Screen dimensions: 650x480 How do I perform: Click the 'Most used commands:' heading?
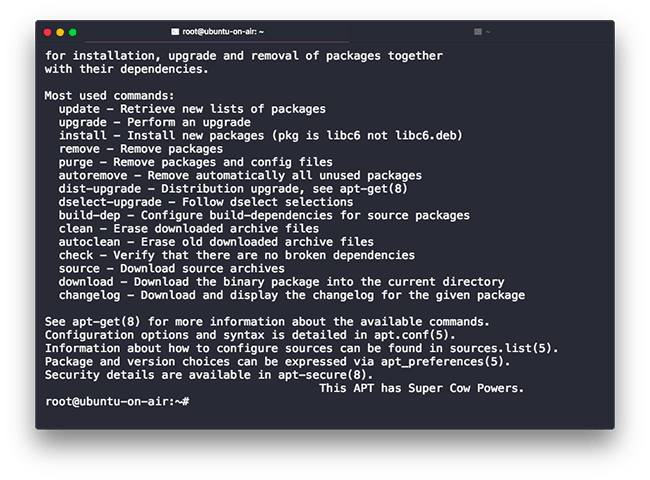[x=109, y=96]
